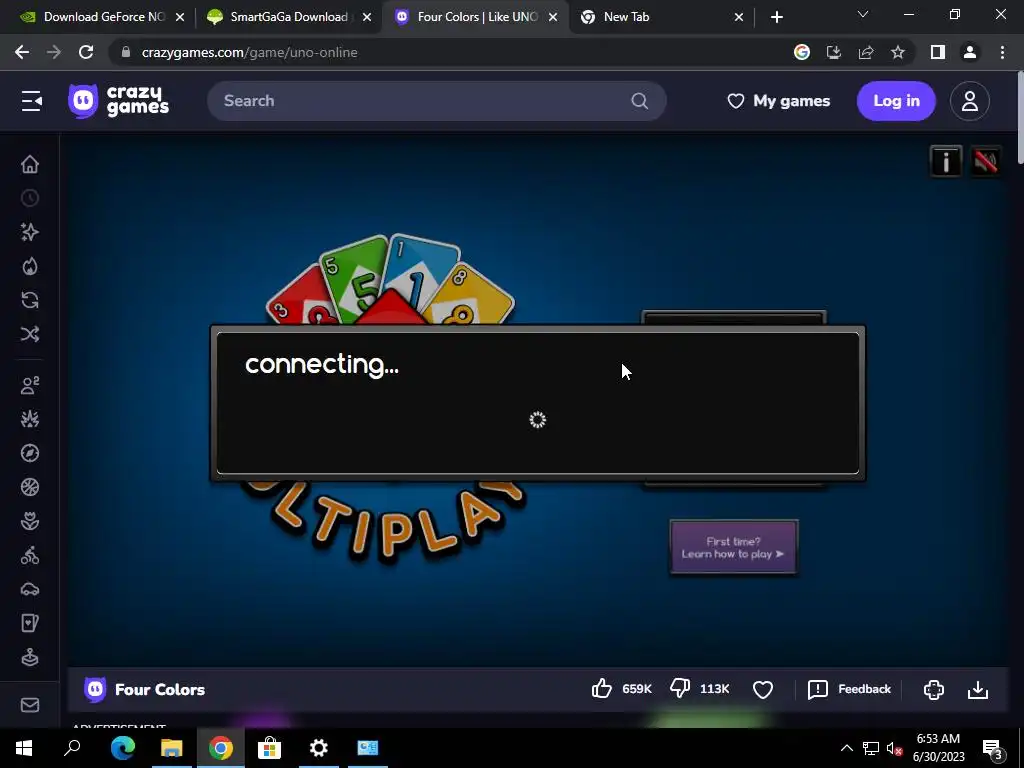
Task: Open the Feedback report button
Action: click(x=849, y=689)
